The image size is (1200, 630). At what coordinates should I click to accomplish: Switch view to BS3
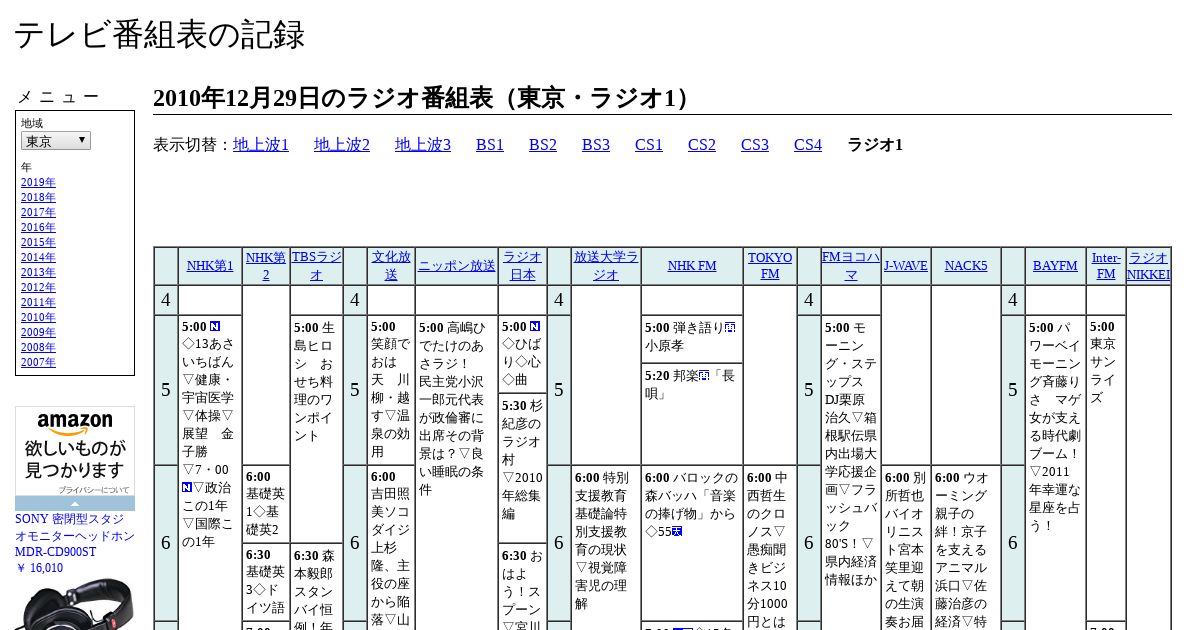596,145
